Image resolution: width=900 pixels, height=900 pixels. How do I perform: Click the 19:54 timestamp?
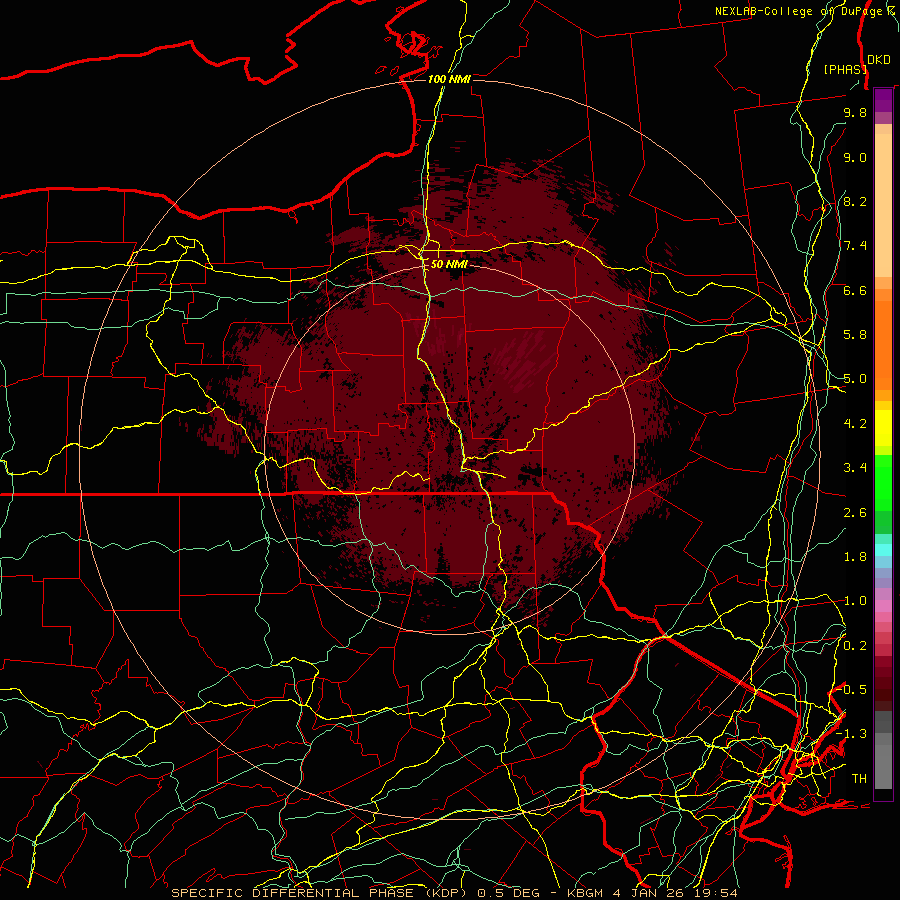(x=714, y=893)
